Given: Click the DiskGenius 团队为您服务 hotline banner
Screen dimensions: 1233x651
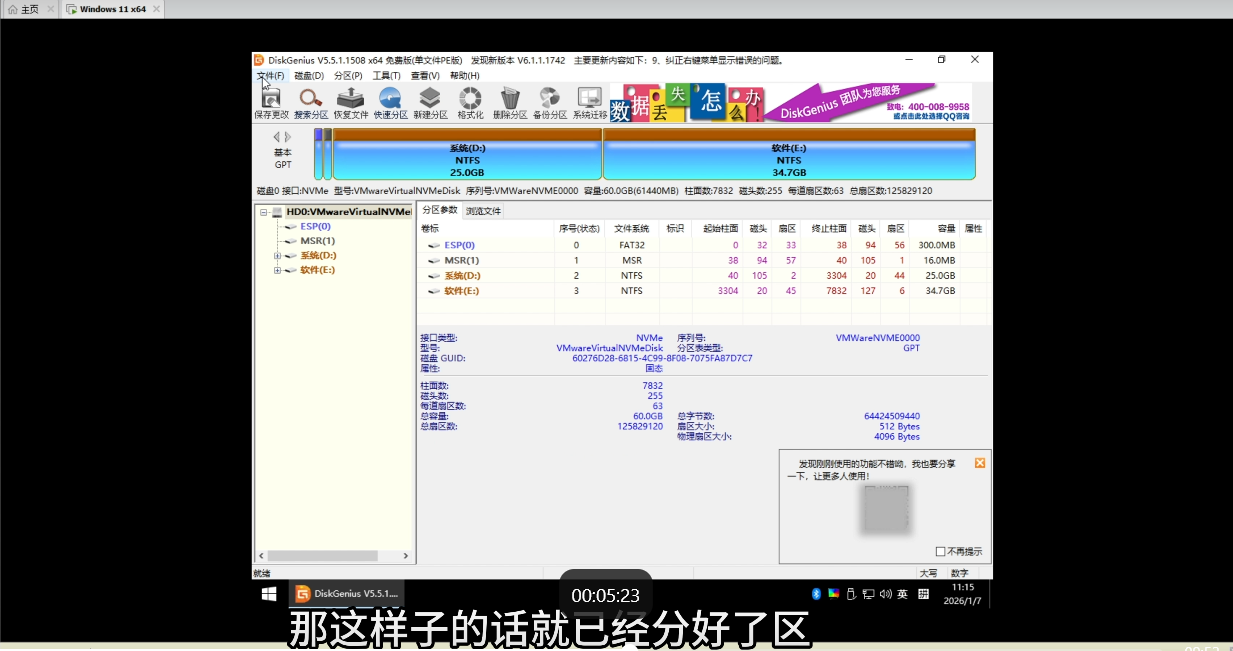Looking at the screenshot, I should 870,103.
